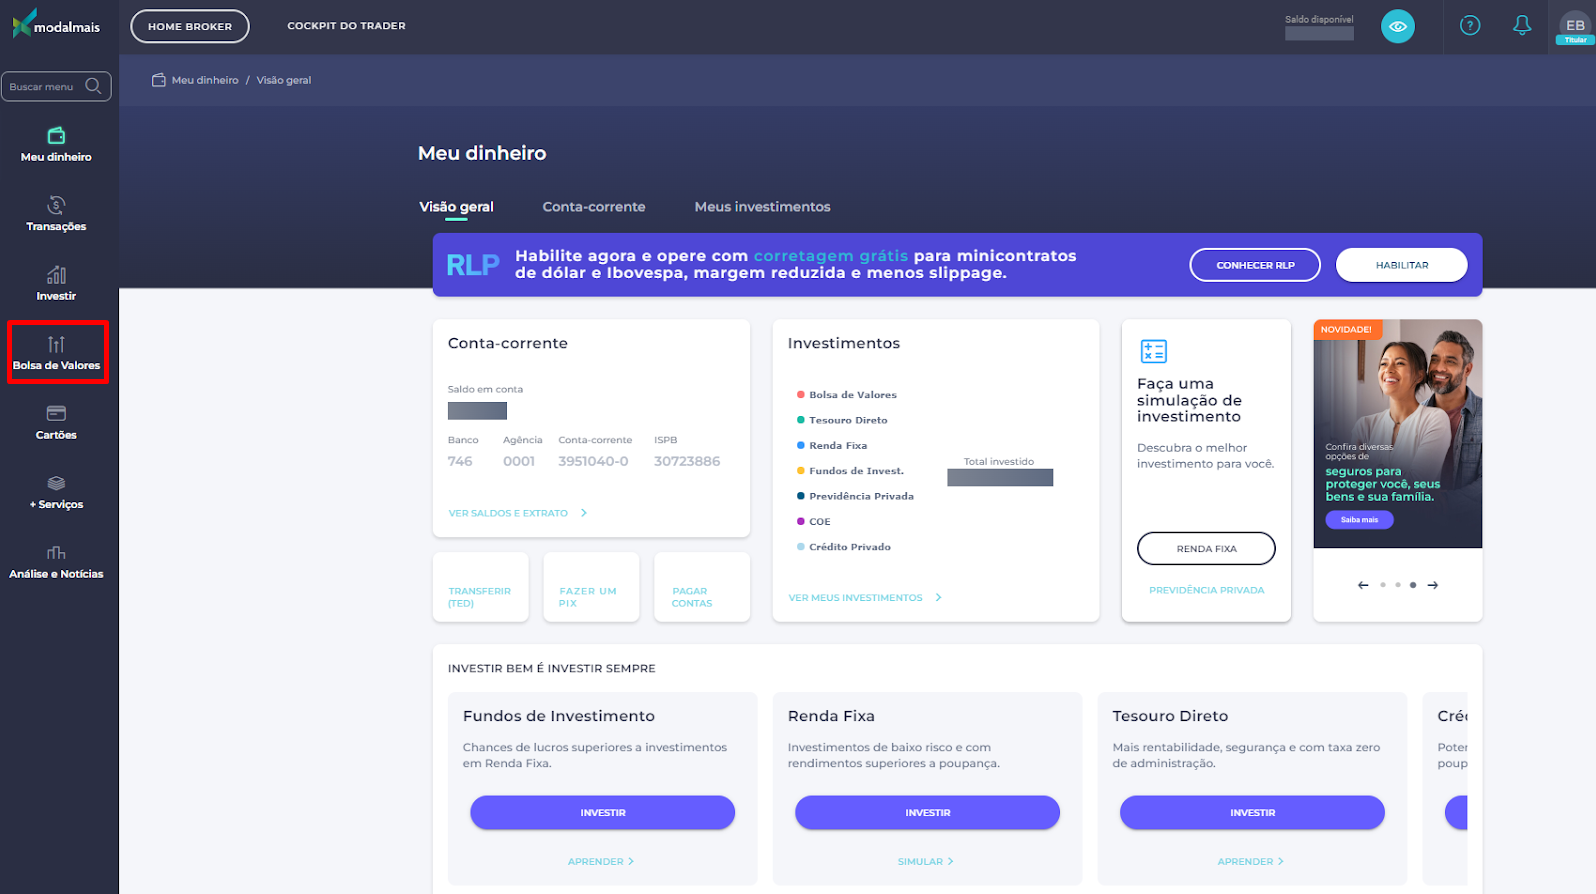Switch to Visão geral tab

pos(456,207)
